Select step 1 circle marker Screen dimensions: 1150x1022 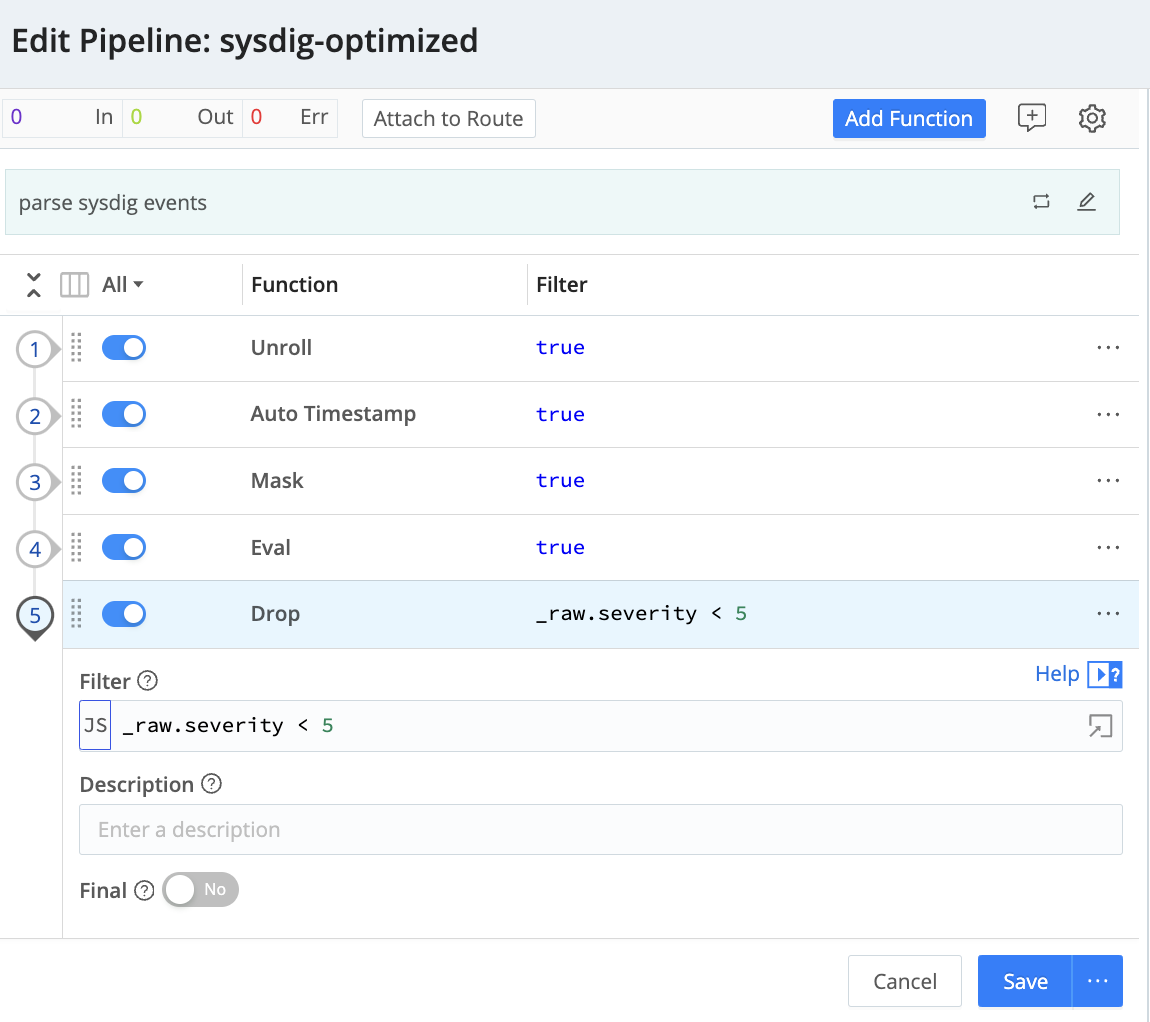(34, 349)
